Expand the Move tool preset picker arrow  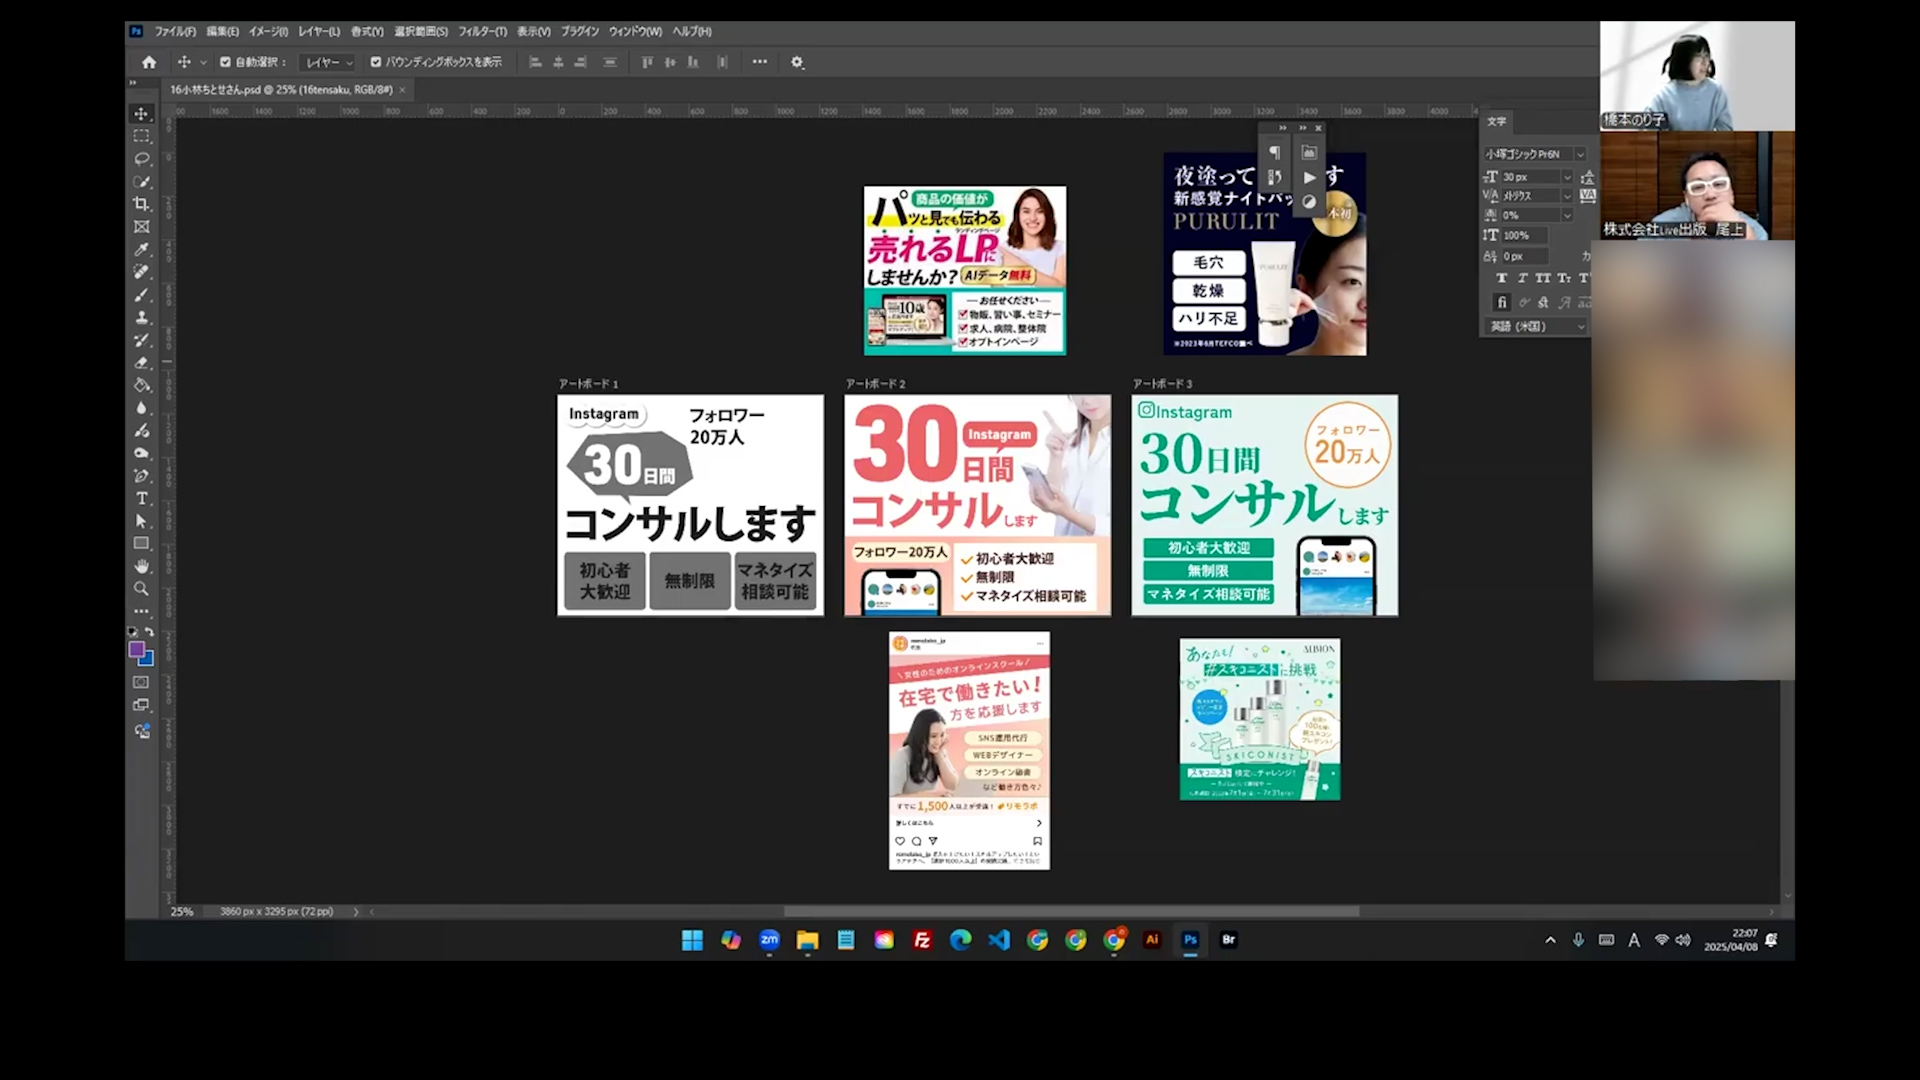coord(203,62)
